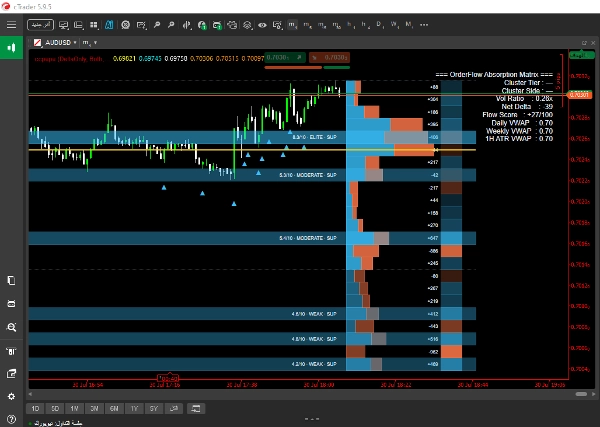This screenshot has width=600, height=427.
Task: Click the trading session status at bottom
Action: click(x=58, y=423)
